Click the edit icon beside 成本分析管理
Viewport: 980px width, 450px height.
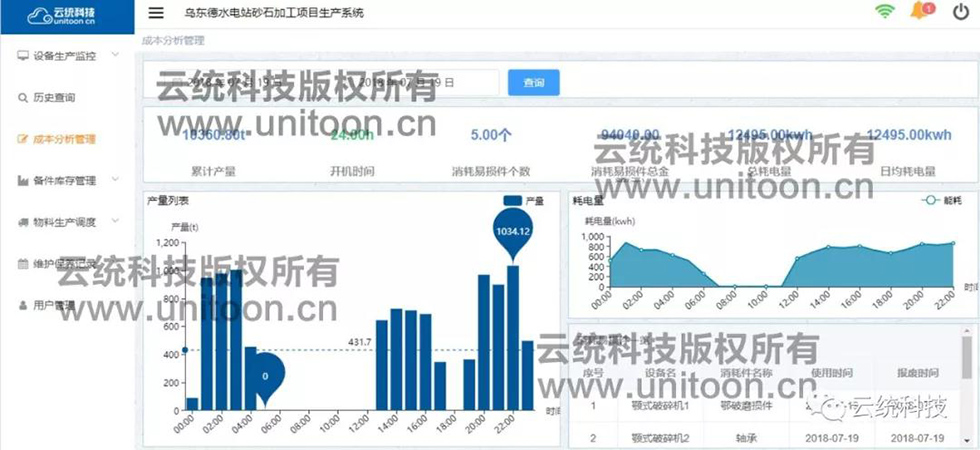point(23,139)
